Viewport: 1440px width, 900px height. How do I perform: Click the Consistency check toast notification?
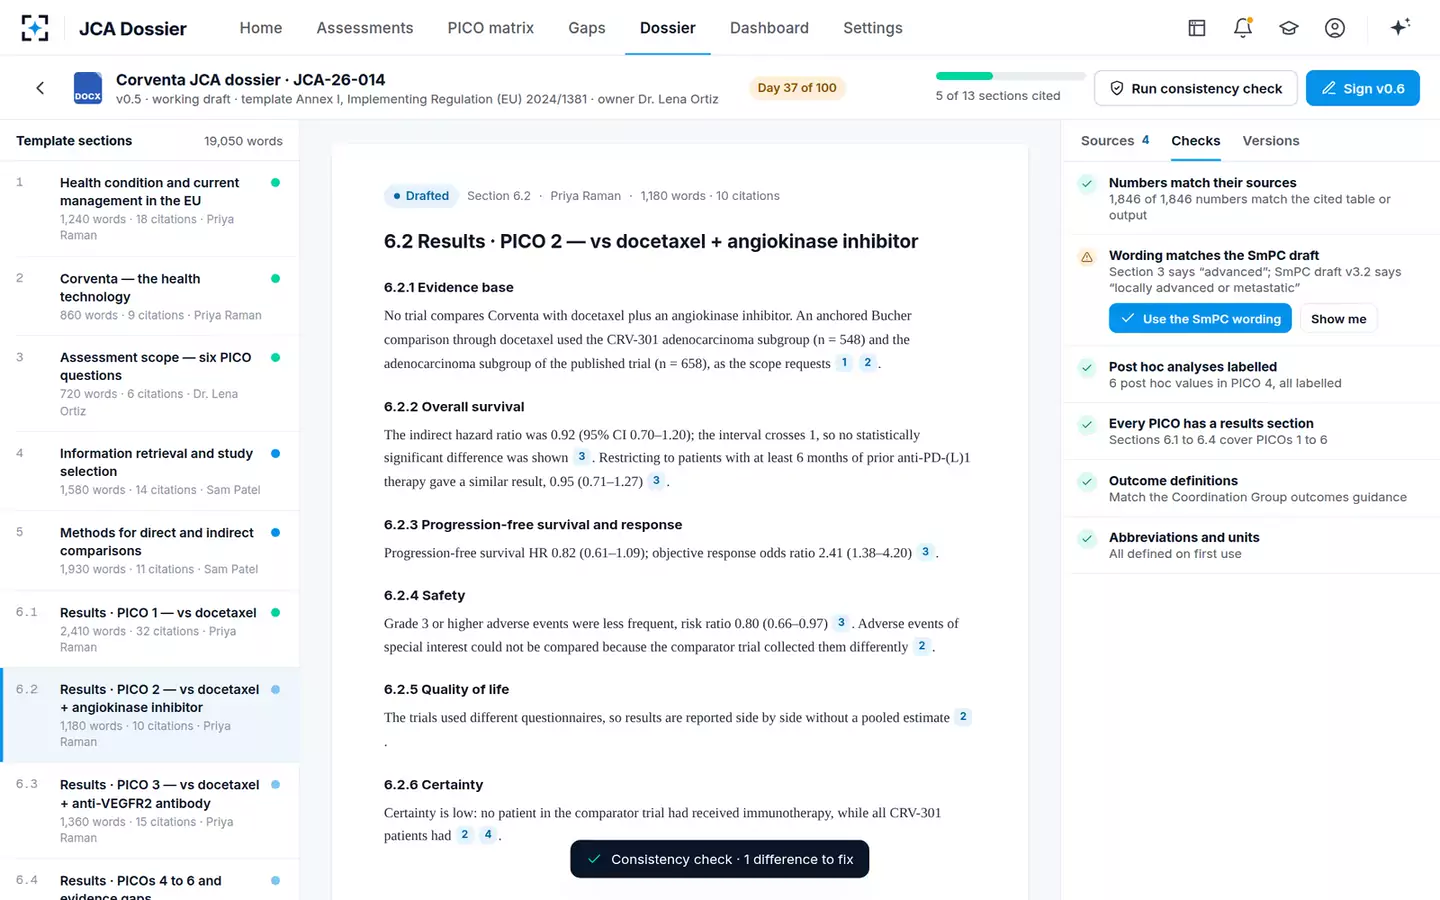pyautogui.click(x=720, y=859)
